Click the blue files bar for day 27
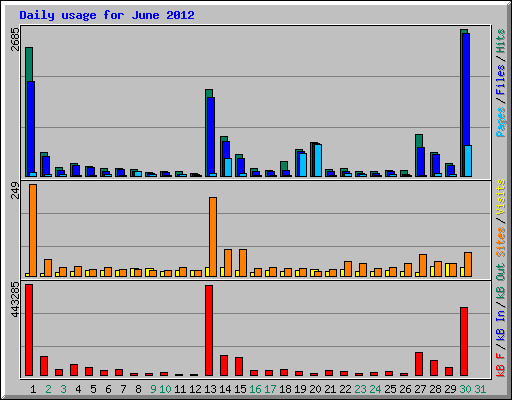 pos(421,162)
